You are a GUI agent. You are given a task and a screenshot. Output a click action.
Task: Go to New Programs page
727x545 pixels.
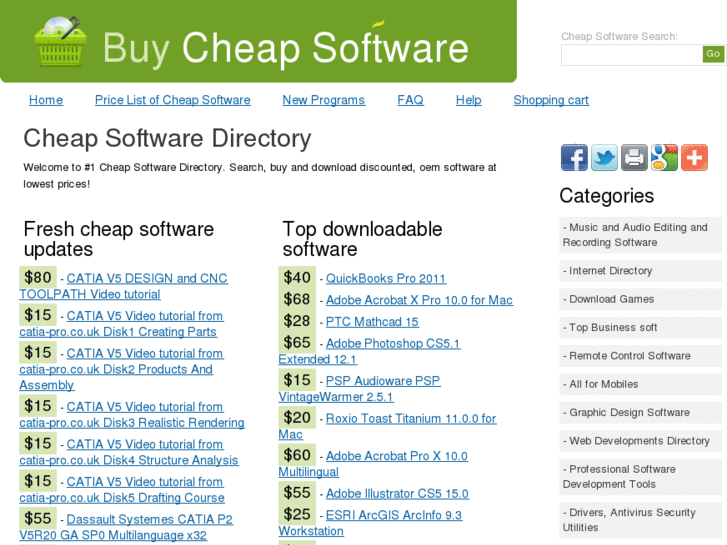click(x=324, y=100)
